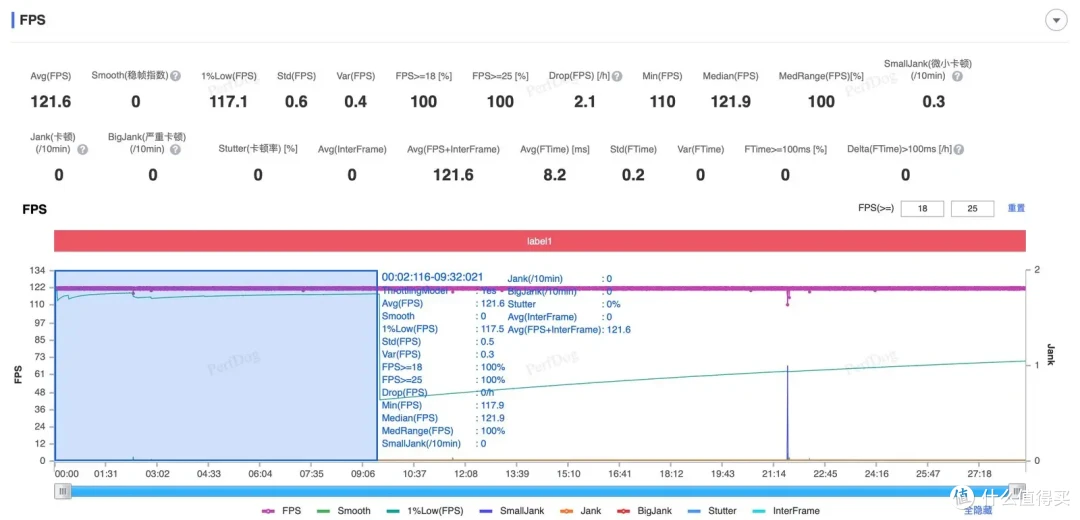This screenshot has height=520, width=1080.
Task: Click the Min(FPS) tooltip value 117.9
Action: coord(492,405)
